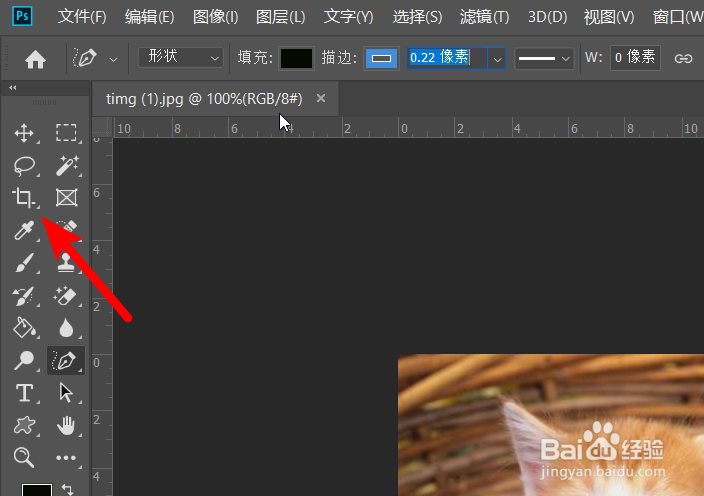Click the 0.22 像素 stroke width field
This screenshot has width=704, height=496.
[447, 58]
